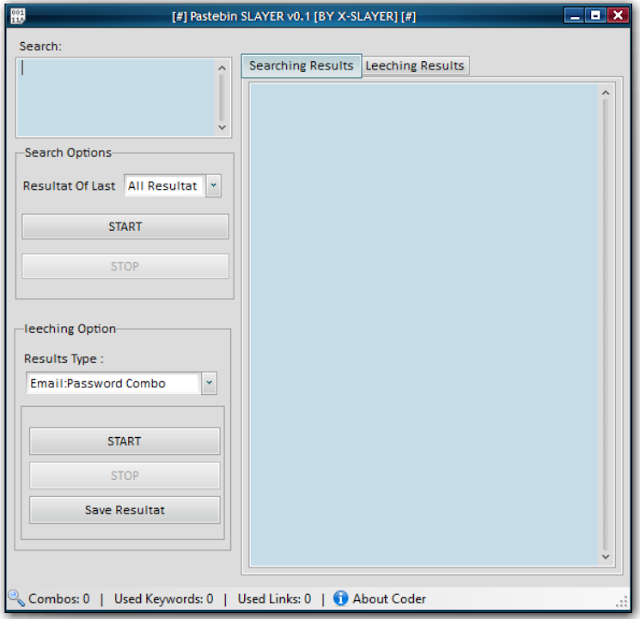Open the Resultat Of Last dropdown arrow
This screenshot has height=619, width=640.
click(213, 186)
